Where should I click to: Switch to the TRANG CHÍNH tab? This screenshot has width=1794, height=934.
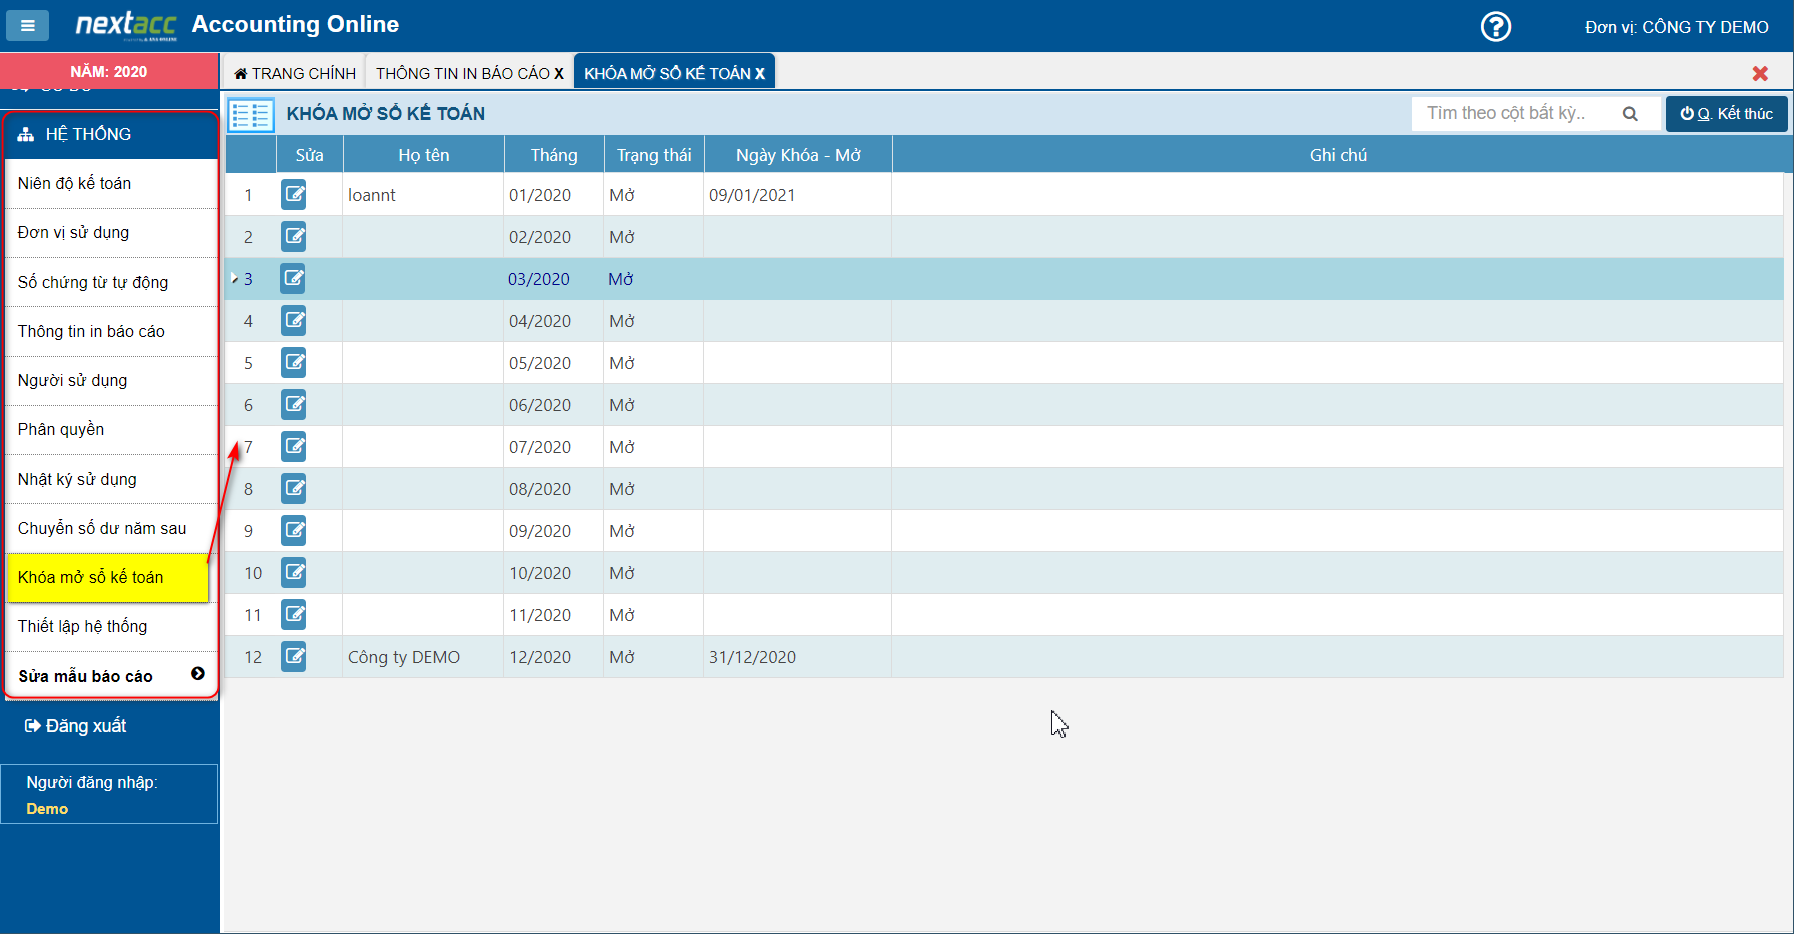[x=295, y=74]
